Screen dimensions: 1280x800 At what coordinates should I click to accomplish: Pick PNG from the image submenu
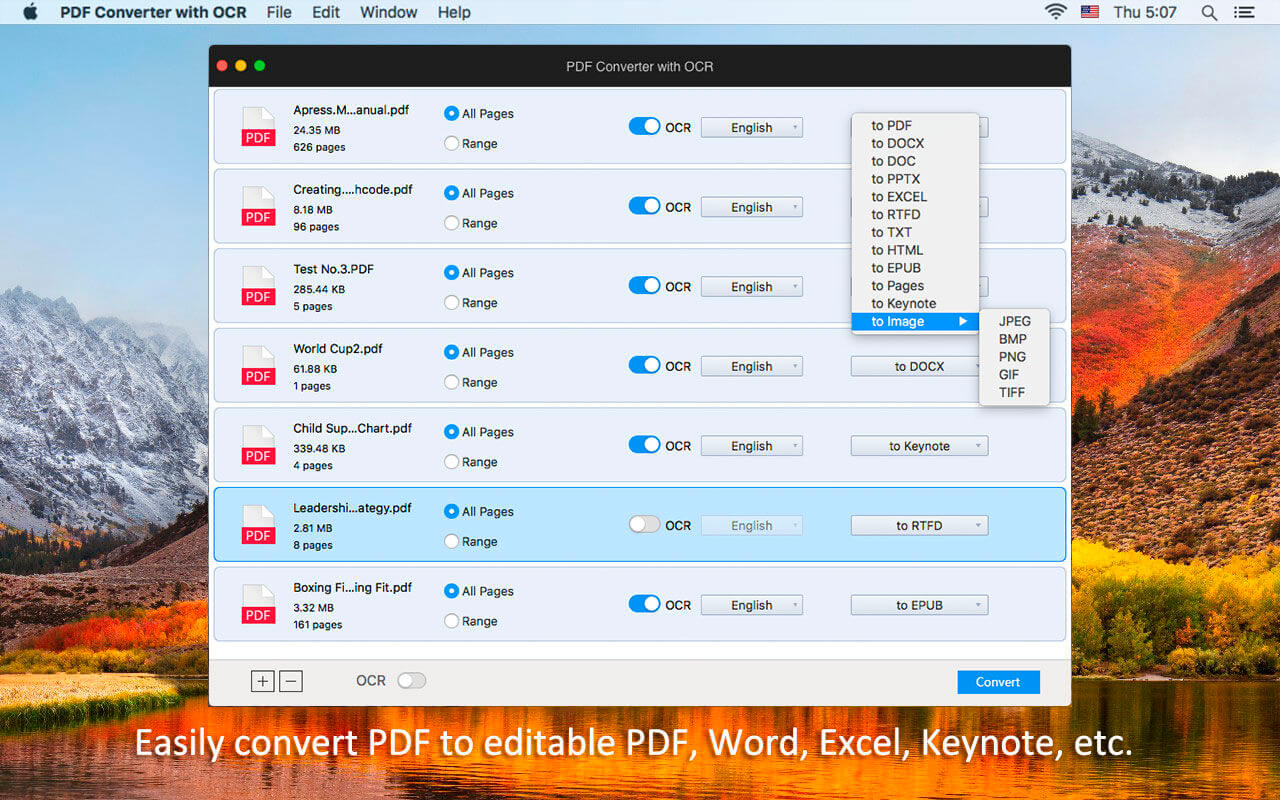click(x=1014, y=357)
